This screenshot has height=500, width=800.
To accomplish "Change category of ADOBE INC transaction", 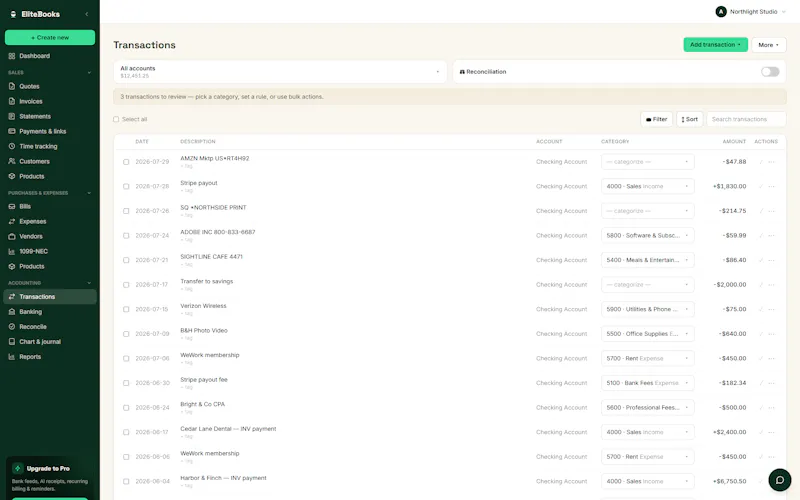I will [647, 236].
